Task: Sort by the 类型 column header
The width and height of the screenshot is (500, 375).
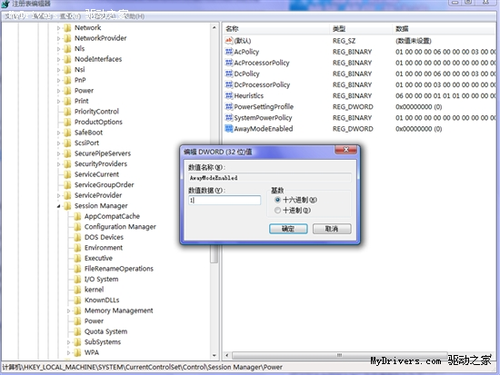Action: point(361,29)
